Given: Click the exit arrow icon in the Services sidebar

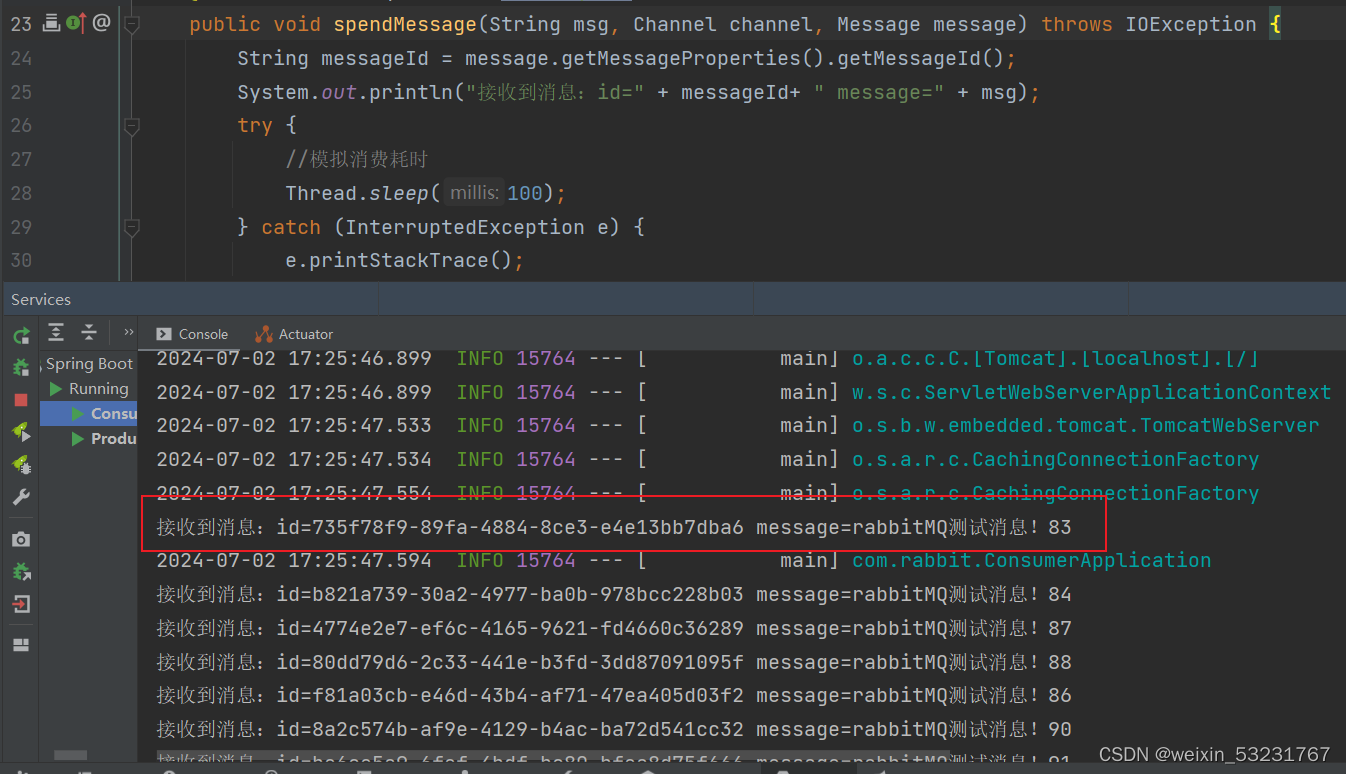Looking at the screenshot, I should pyautogui.click(x=20, y=604).
